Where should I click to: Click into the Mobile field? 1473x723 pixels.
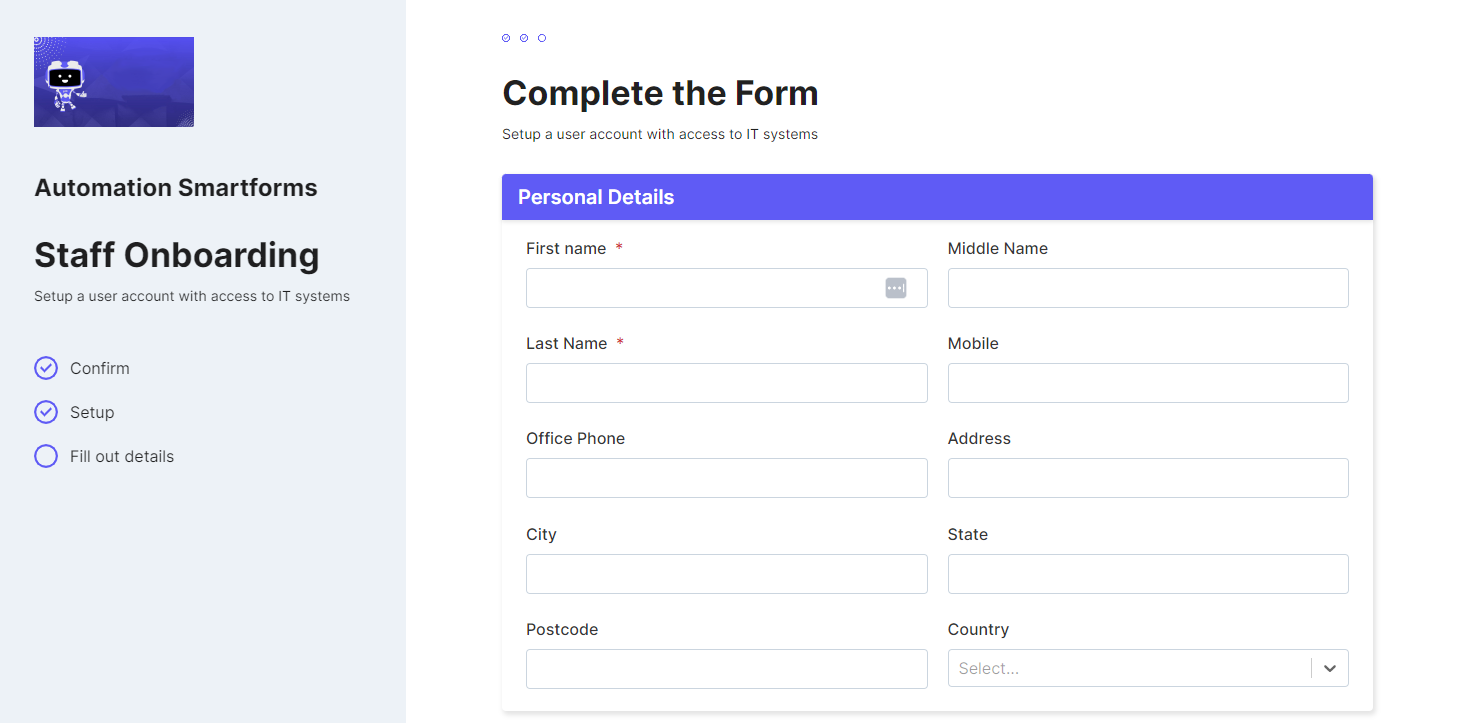[x=1148, y=383]
